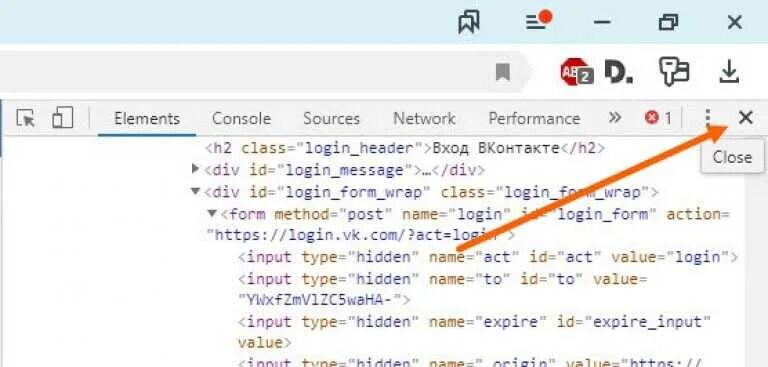The image size is (768, 367).
Task: Select the hidden input named "act"
Action: pos(488,257)
